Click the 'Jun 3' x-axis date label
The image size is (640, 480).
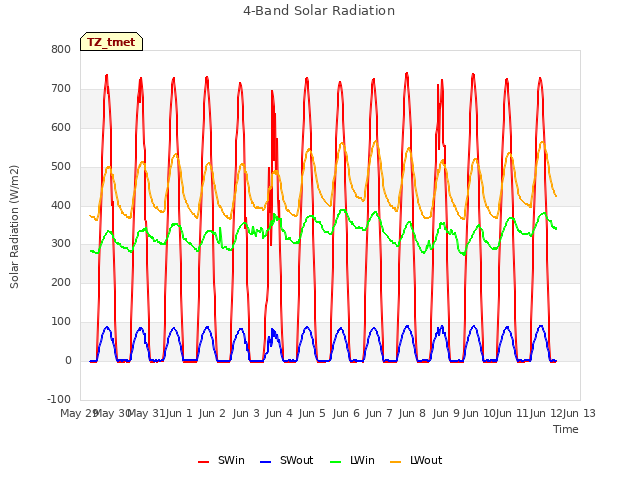click(246, 413)
